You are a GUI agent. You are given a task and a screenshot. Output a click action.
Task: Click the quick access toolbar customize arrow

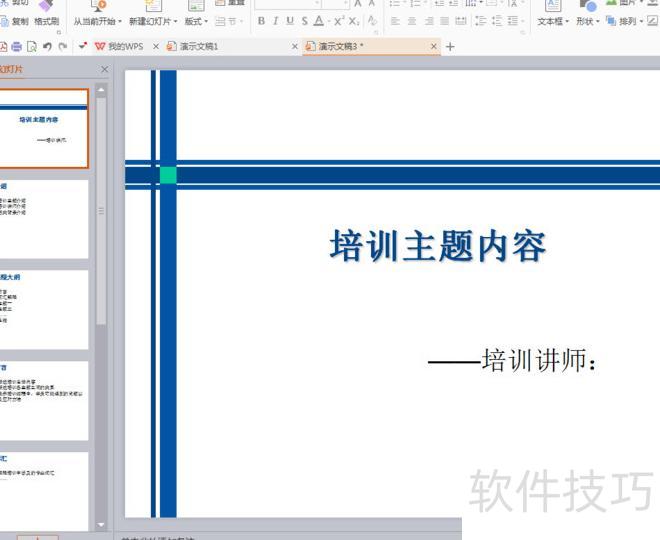click(82, 45)
